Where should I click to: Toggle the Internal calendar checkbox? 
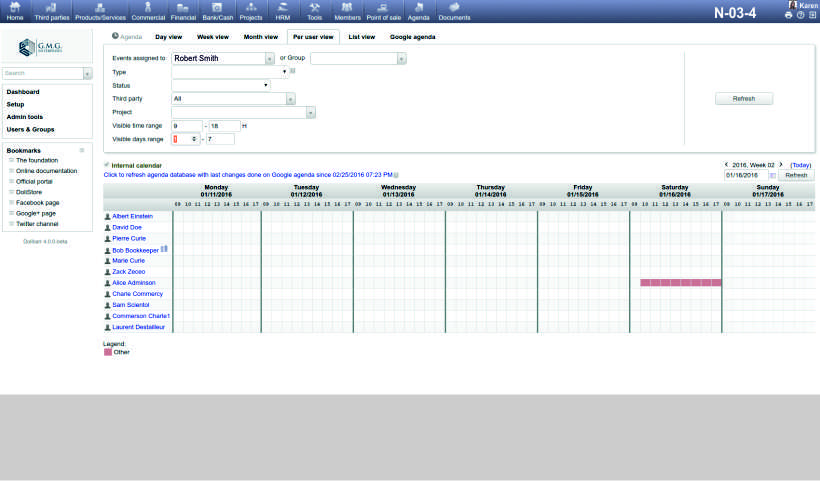click(107, 164)
